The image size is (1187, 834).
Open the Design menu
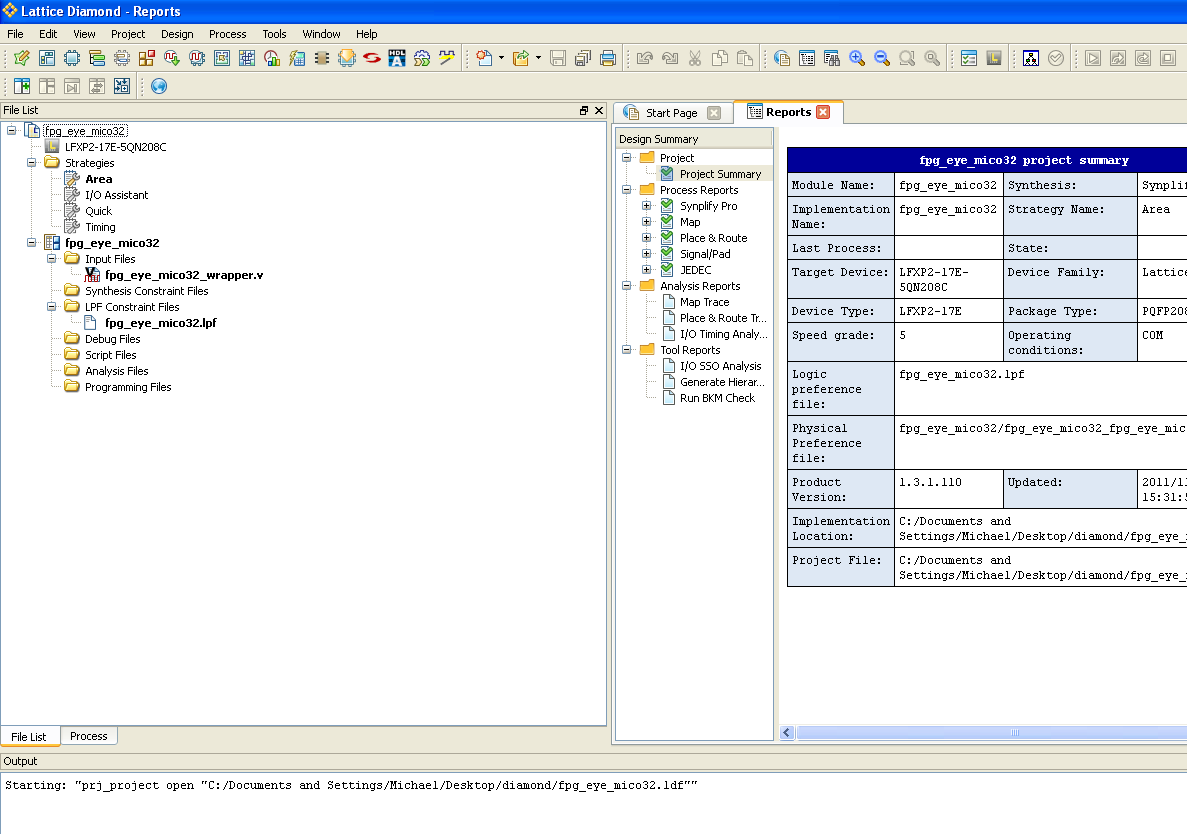click(177, 34)
